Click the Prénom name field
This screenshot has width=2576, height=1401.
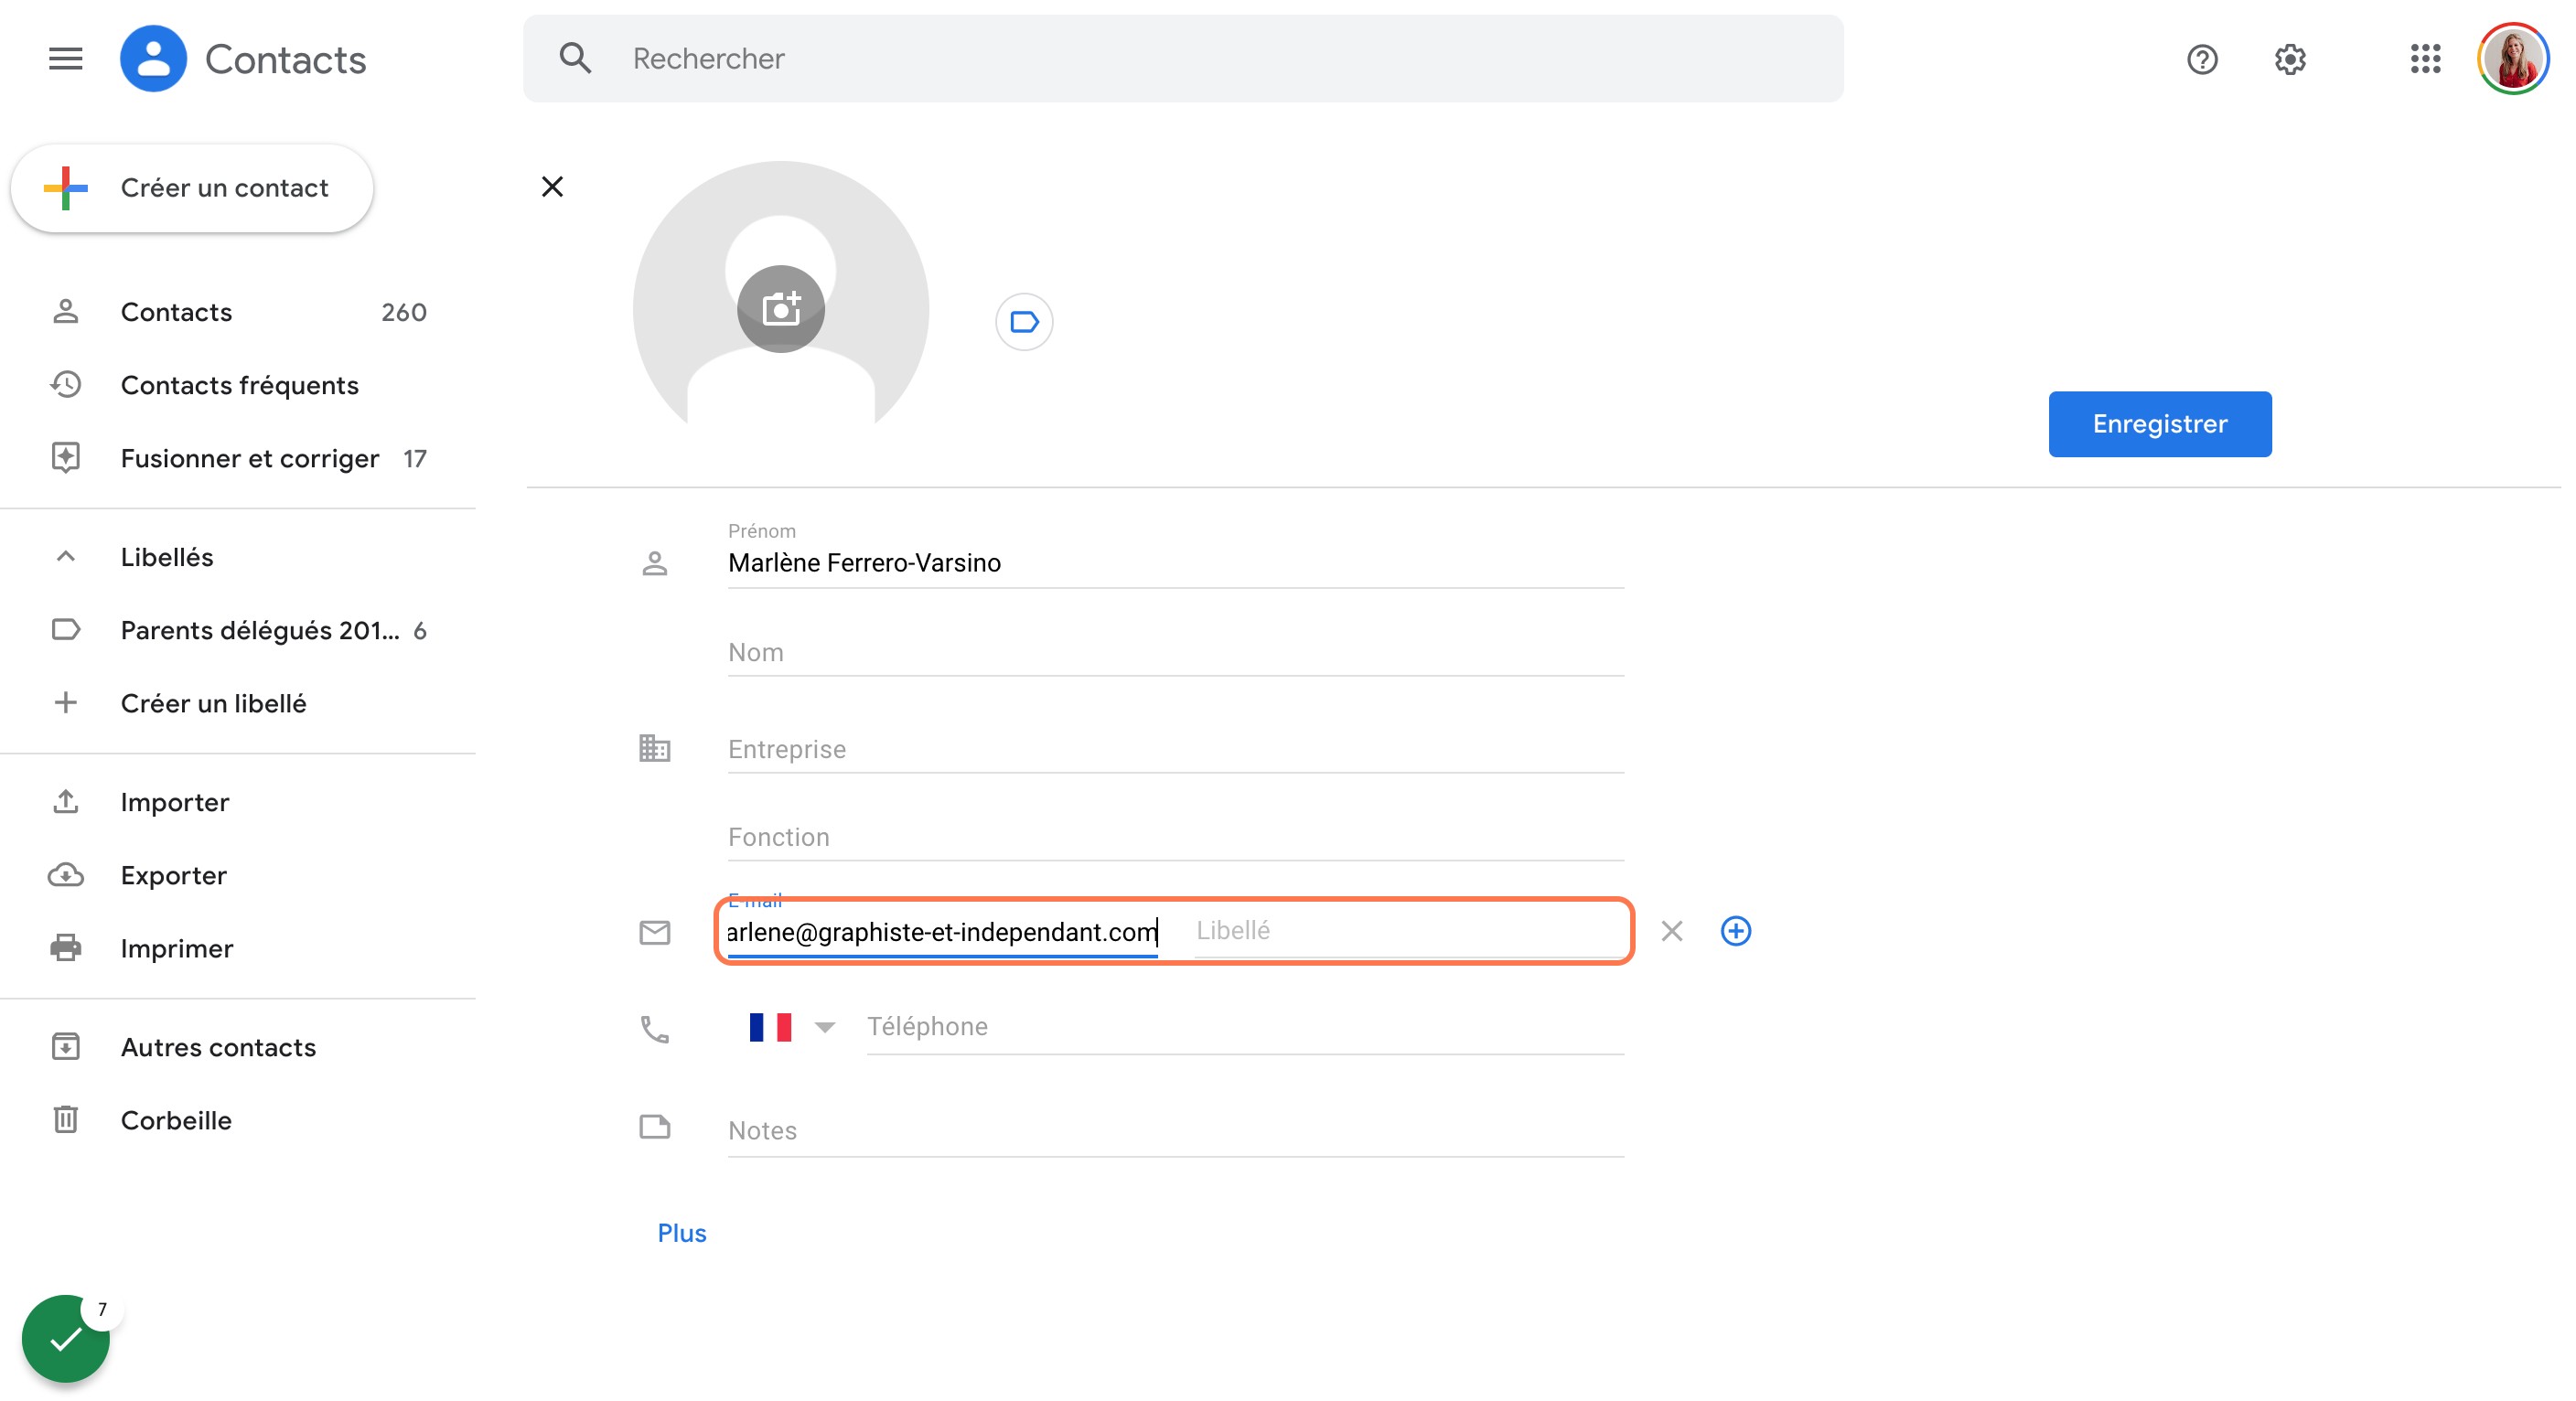1176,563
